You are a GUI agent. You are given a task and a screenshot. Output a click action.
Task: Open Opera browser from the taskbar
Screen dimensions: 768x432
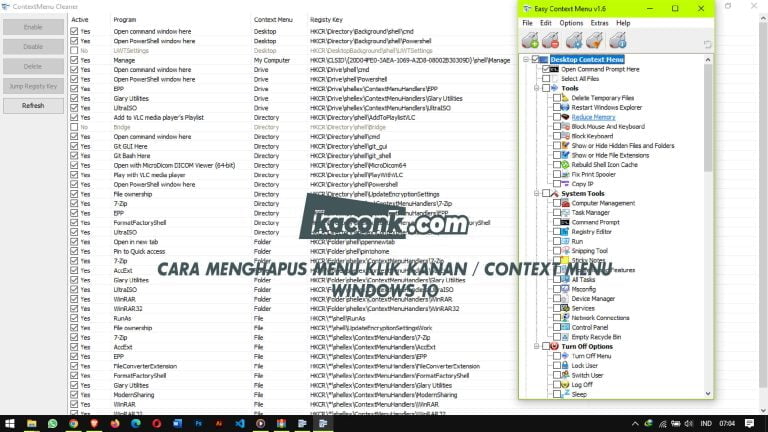click(157, 423)
